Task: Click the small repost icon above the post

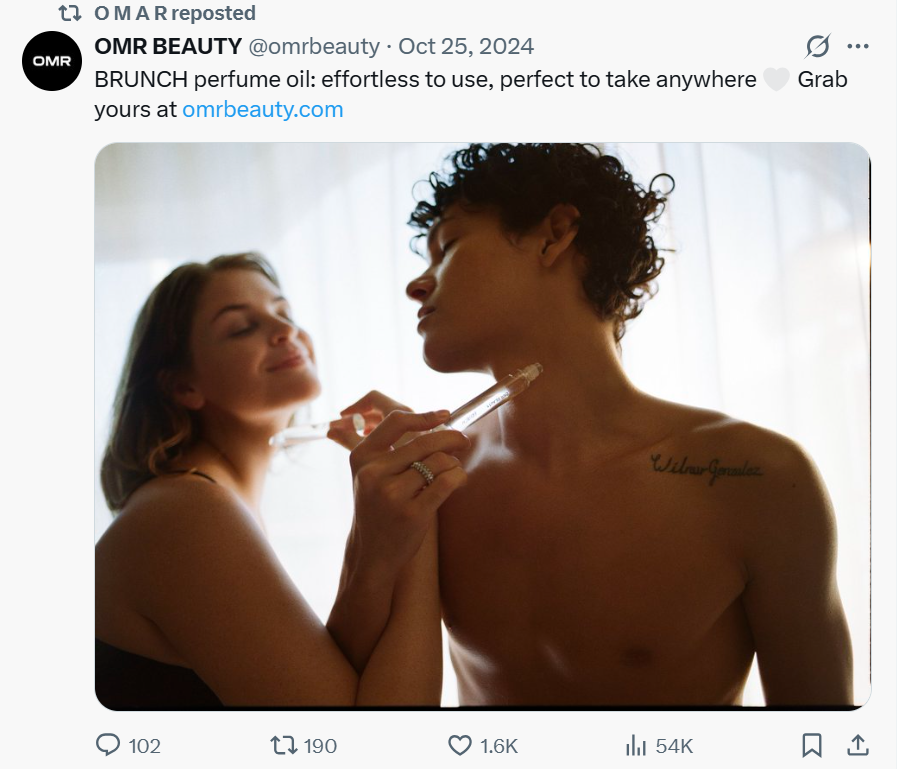Action: pos(70,13)
